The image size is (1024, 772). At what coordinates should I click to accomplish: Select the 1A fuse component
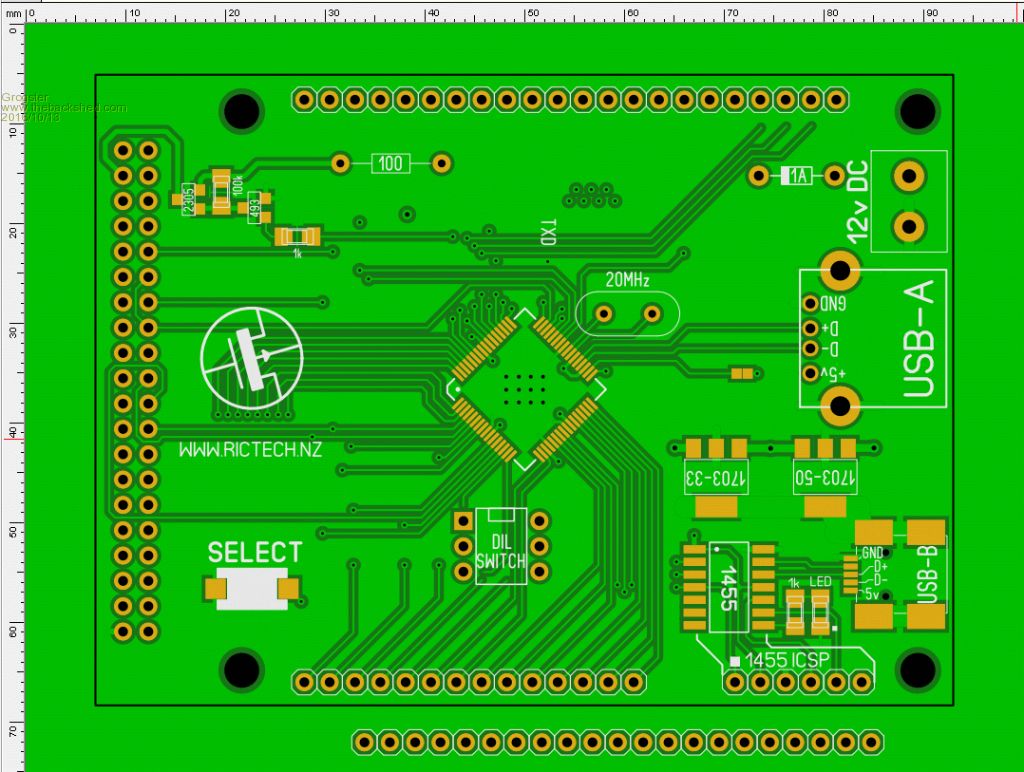pyautogui.click(x=797, y=177)
